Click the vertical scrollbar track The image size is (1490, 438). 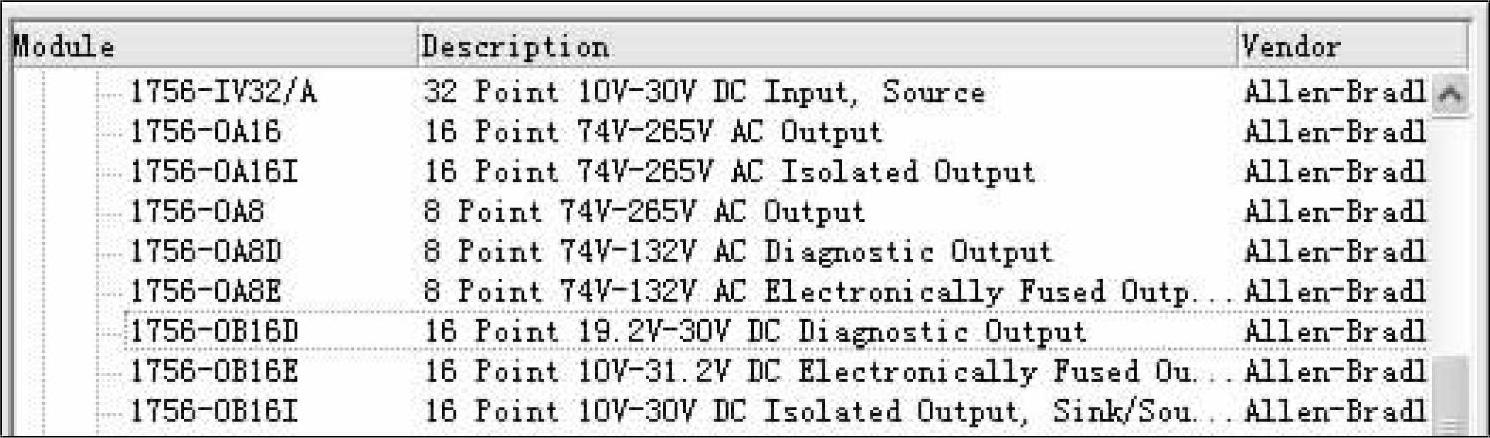click(1450, 230)
